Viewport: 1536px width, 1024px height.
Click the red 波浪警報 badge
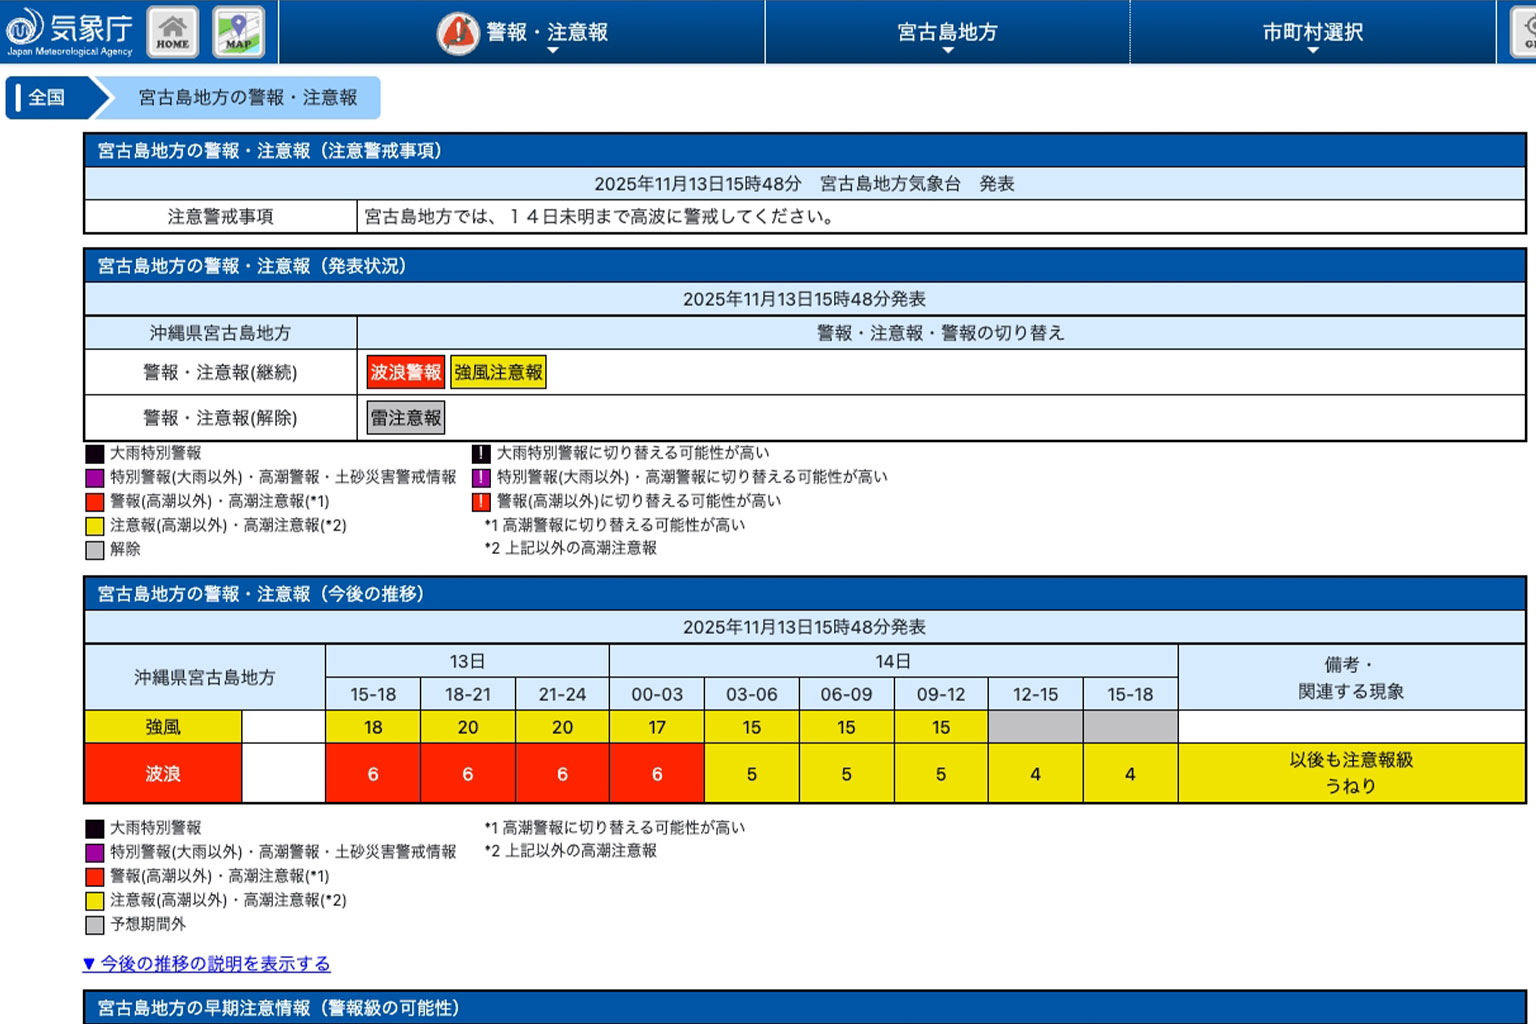coord(405,372)
